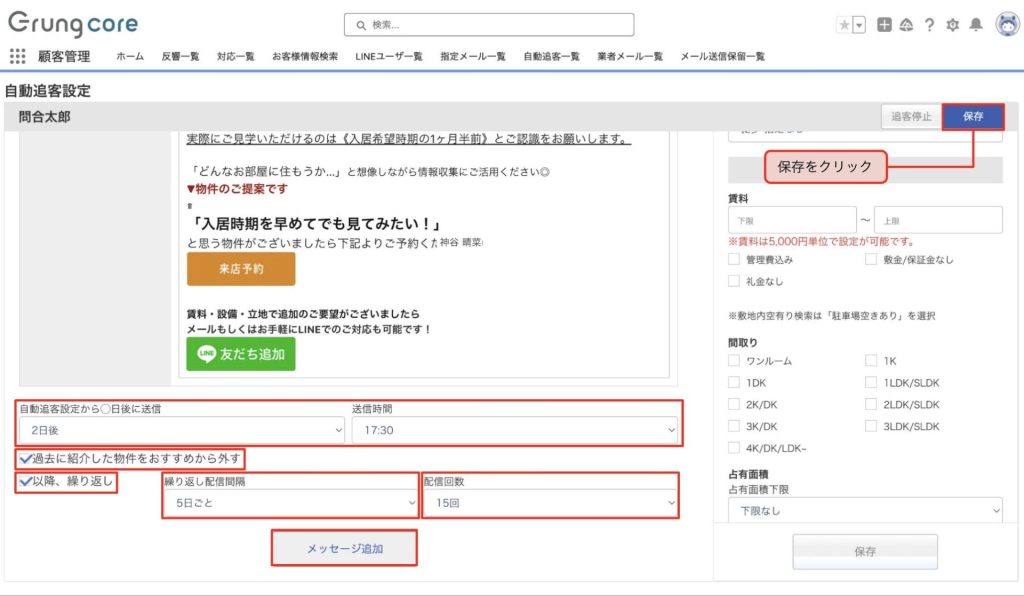The height and width of the screenshot is (596, 1024).
Task: Click the メッセージ追加 button
Action: (x=344, y=549)
